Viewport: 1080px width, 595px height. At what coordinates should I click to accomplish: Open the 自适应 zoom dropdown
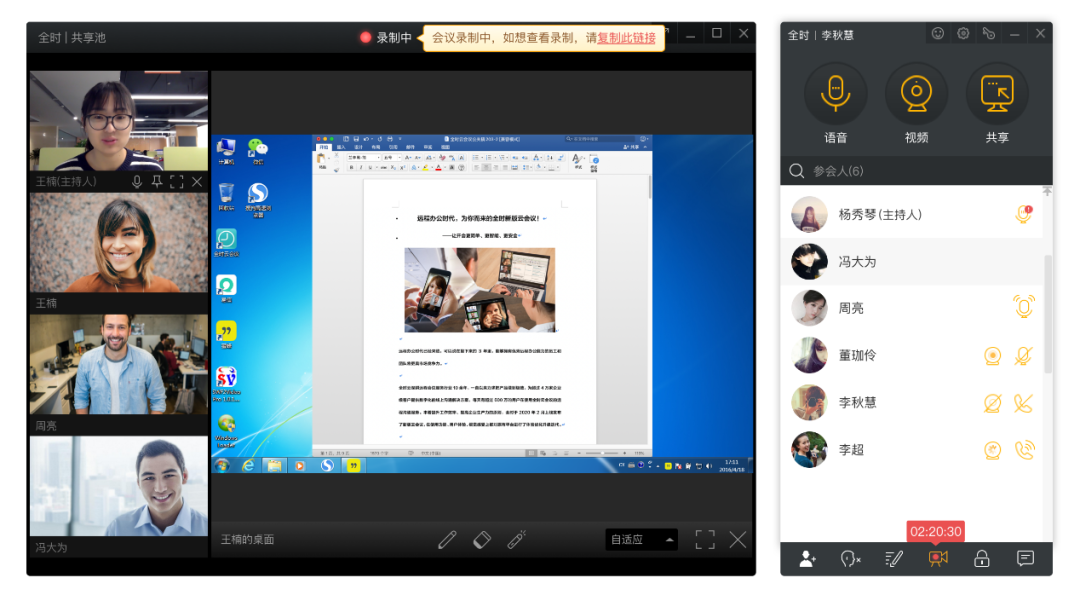coord(641,539)
